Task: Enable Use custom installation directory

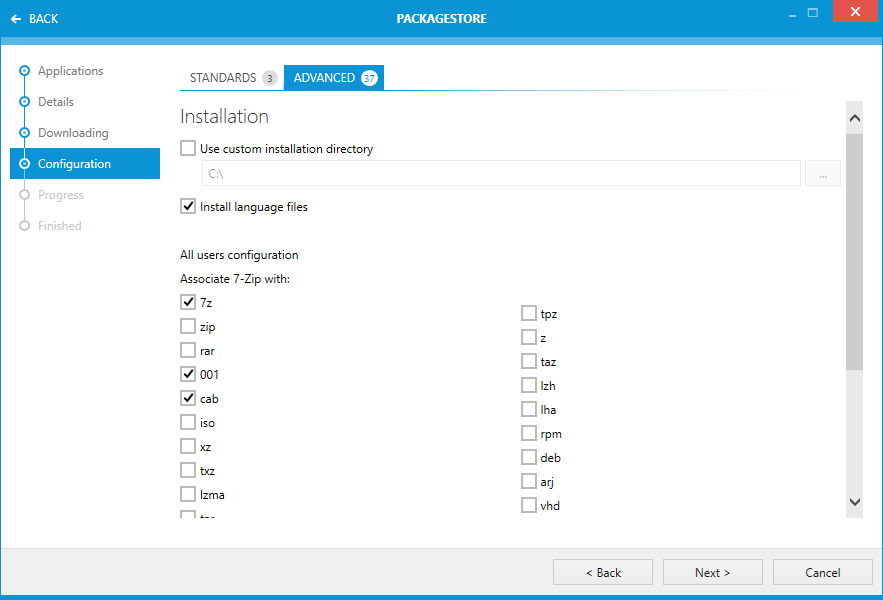Action: tap(188, 148)
